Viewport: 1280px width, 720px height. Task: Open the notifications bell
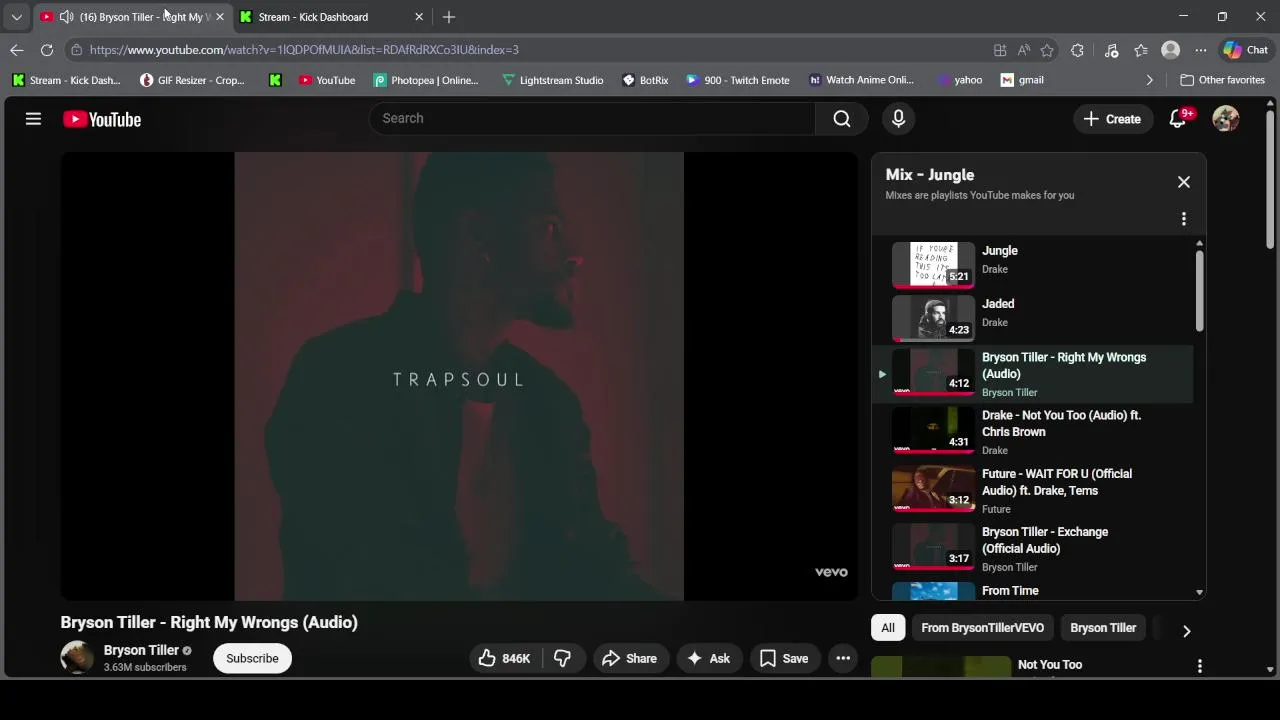click(x=1178, y=119)
